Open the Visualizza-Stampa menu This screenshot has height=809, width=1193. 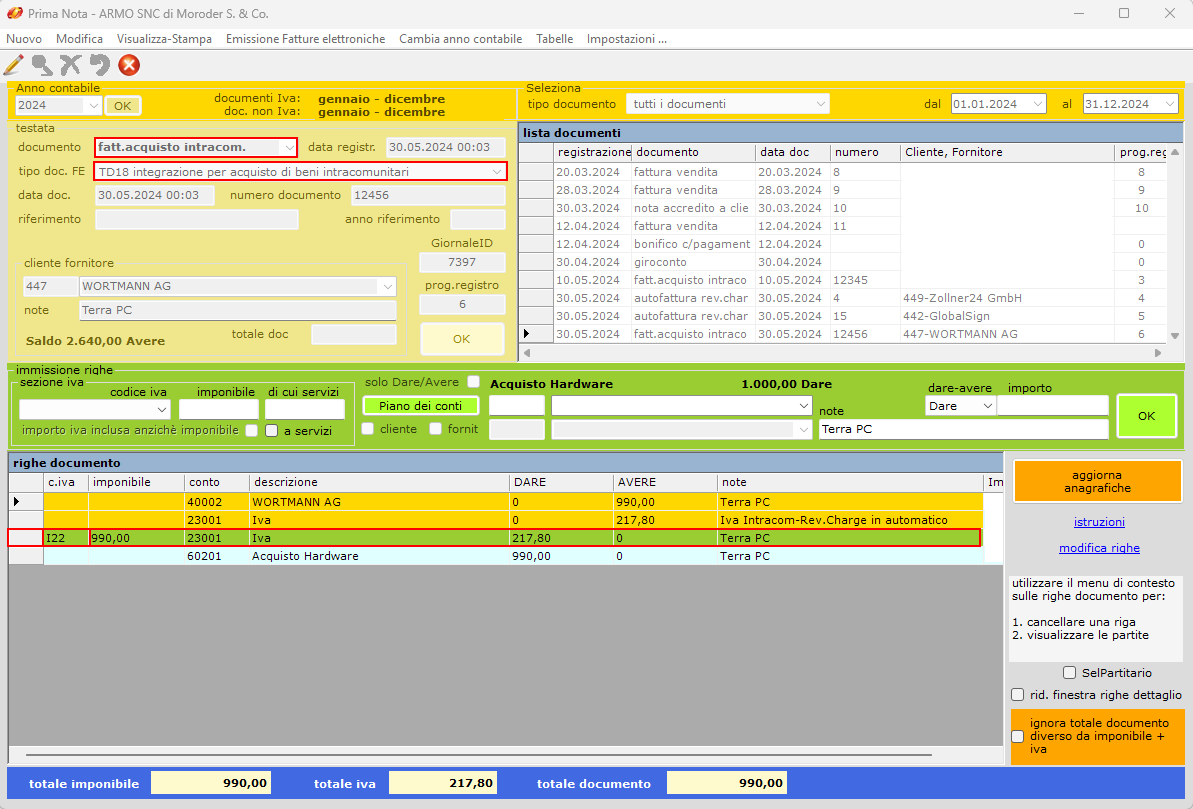tap(164, 39)
